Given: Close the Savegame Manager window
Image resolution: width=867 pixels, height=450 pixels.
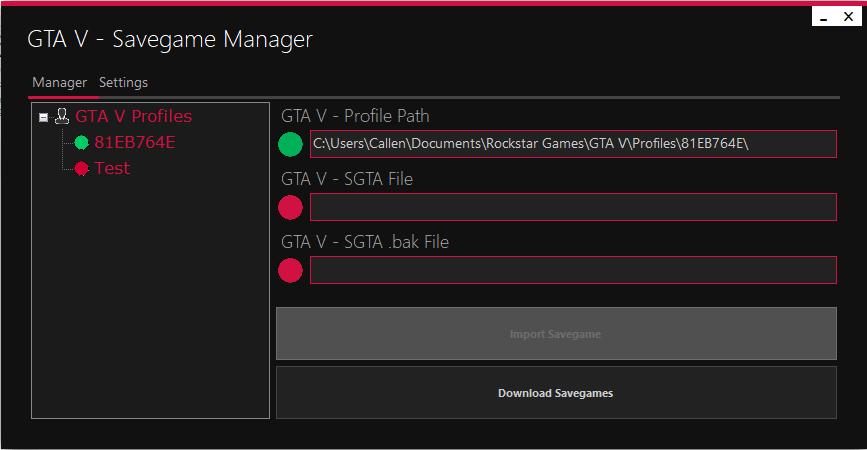Looking at the screenshot, I should coord(848,17).
